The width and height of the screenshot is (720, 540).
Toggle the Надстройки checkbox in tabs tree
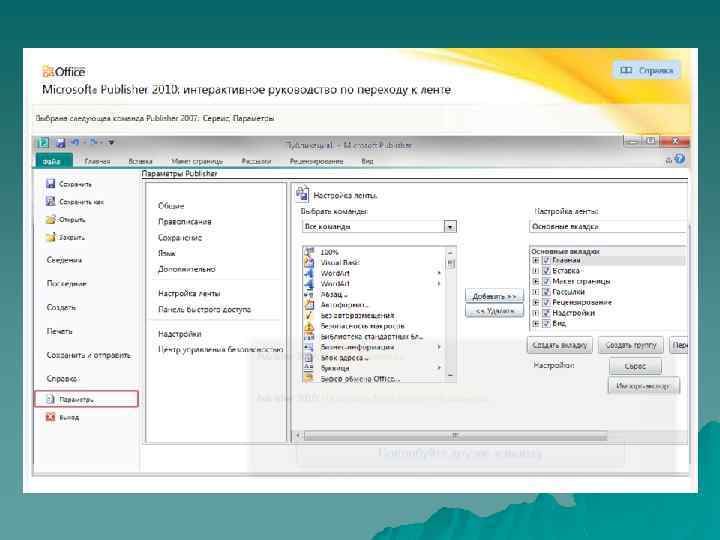tap(546, 313)
